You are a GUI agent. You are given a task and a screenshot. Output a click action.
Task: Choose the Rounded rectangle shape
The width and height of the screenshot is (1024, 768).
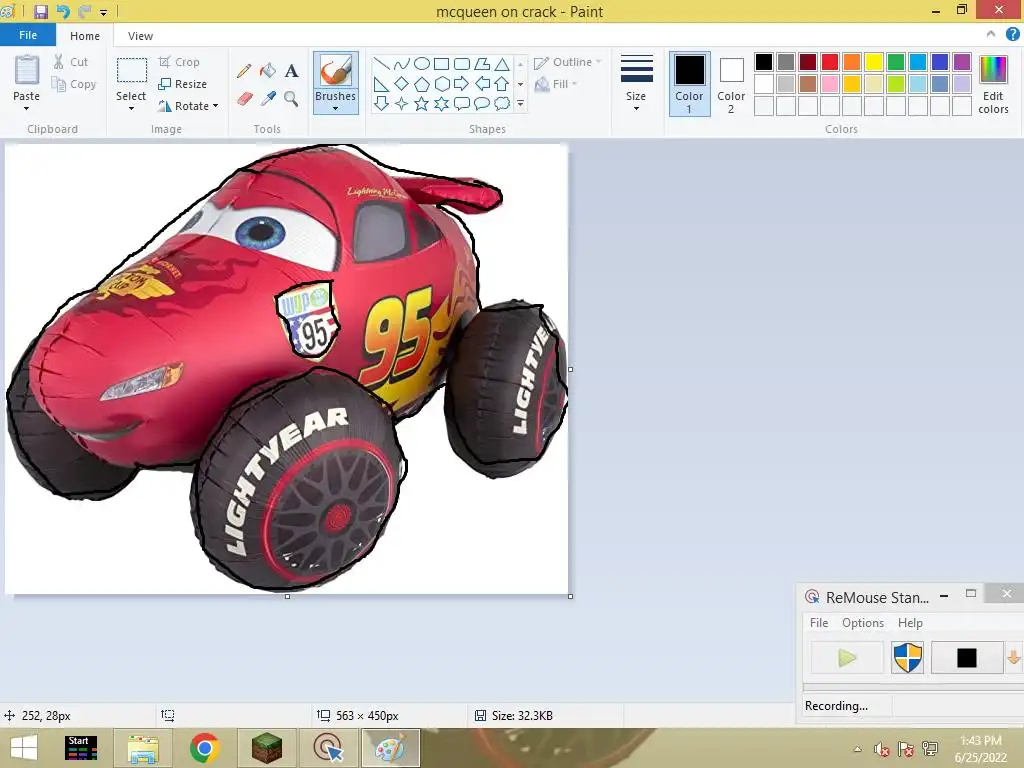(x=462, y=64)
